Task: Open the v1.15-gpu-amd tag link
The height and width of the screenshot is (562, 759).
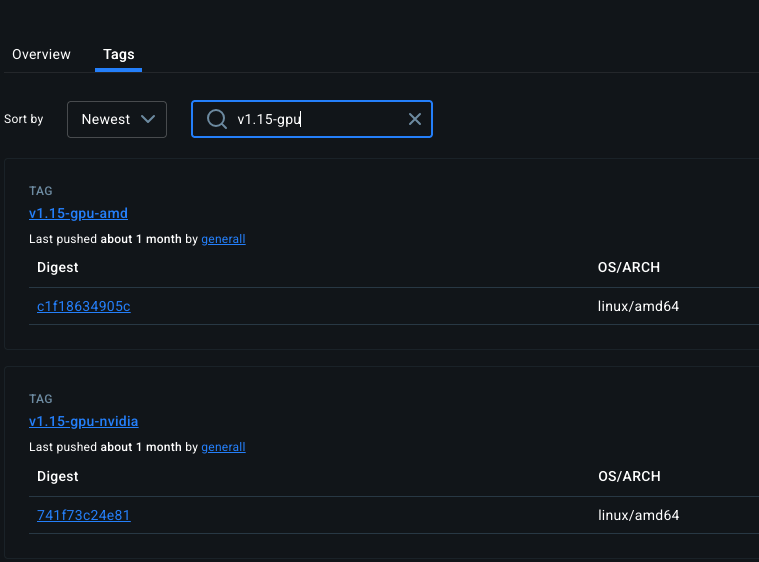Action: pos(78,213)
